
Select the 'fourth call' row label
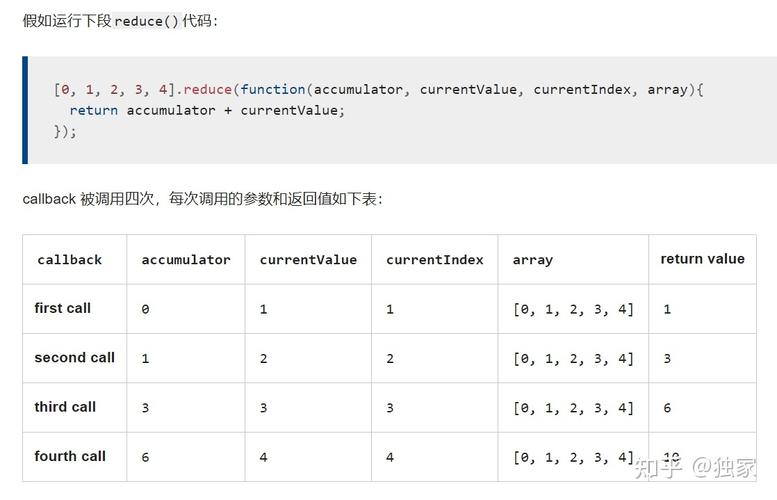pyautogui.click(x=70, y=456)
